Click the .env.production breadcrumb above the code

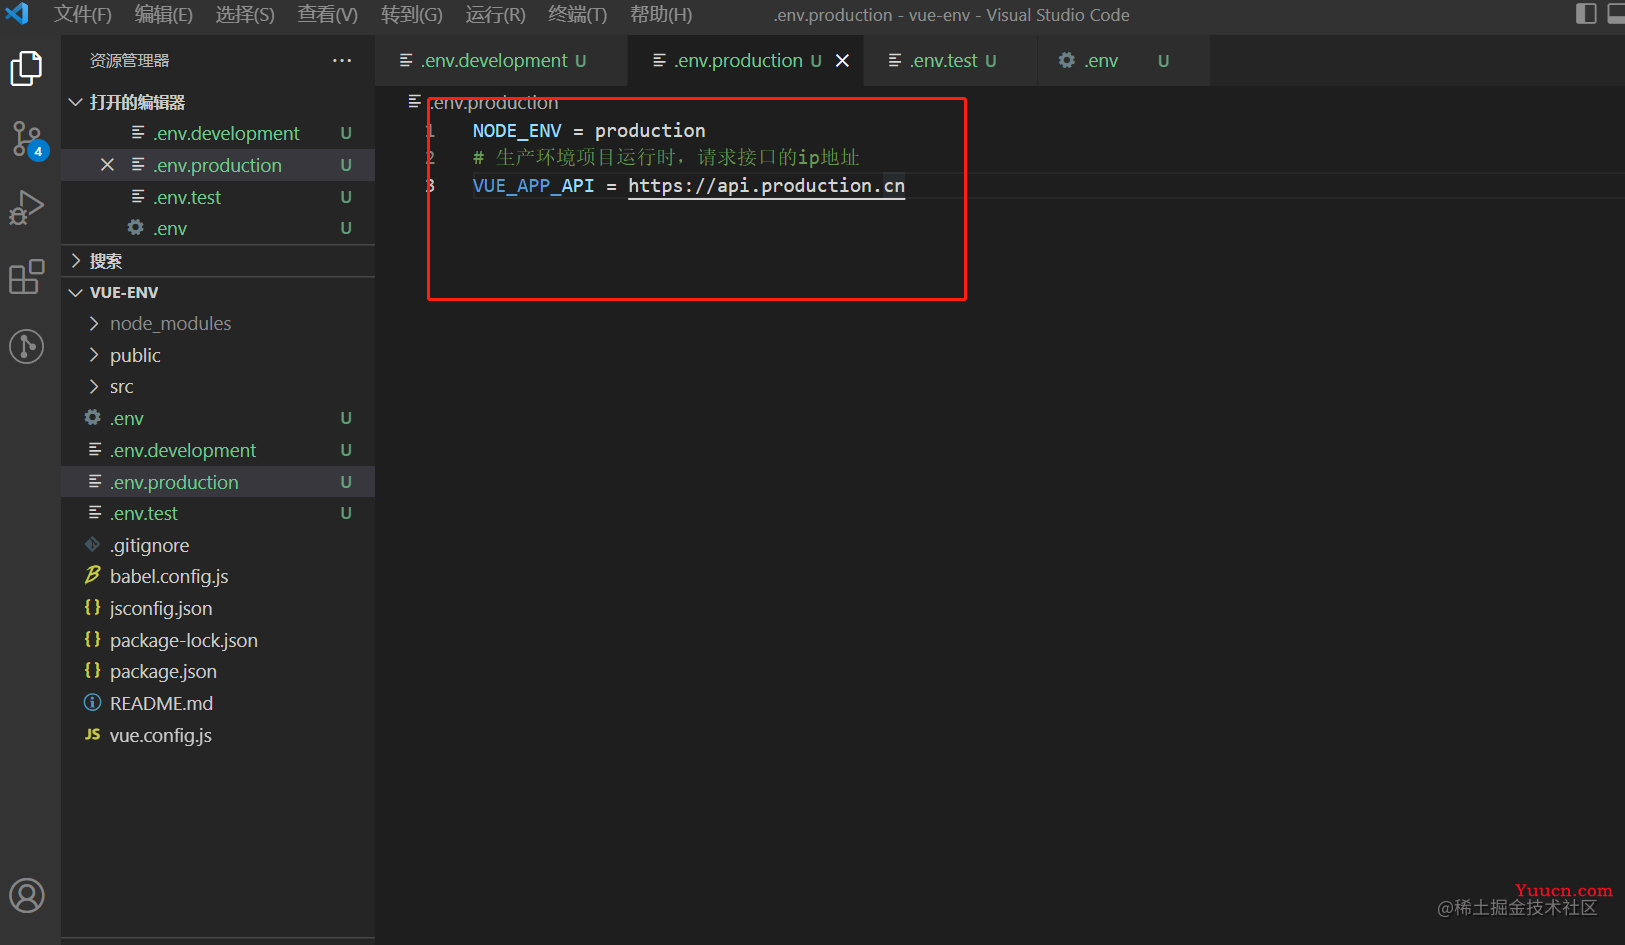(x=494, y=102)
